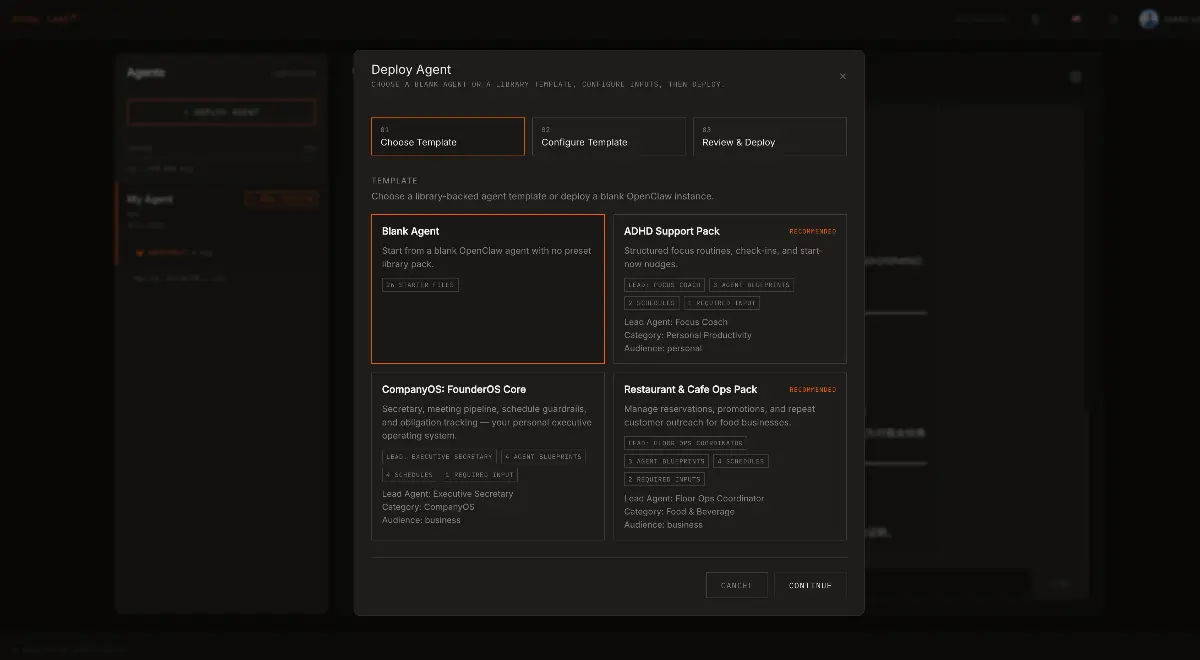Click the Cancel button

tap(736, 585)
